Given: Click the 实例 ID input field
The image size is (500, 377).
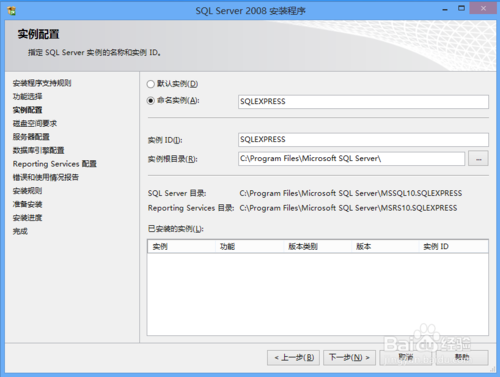Looking at the screenshot, I should pyautogui.click(x=363, y=140).
